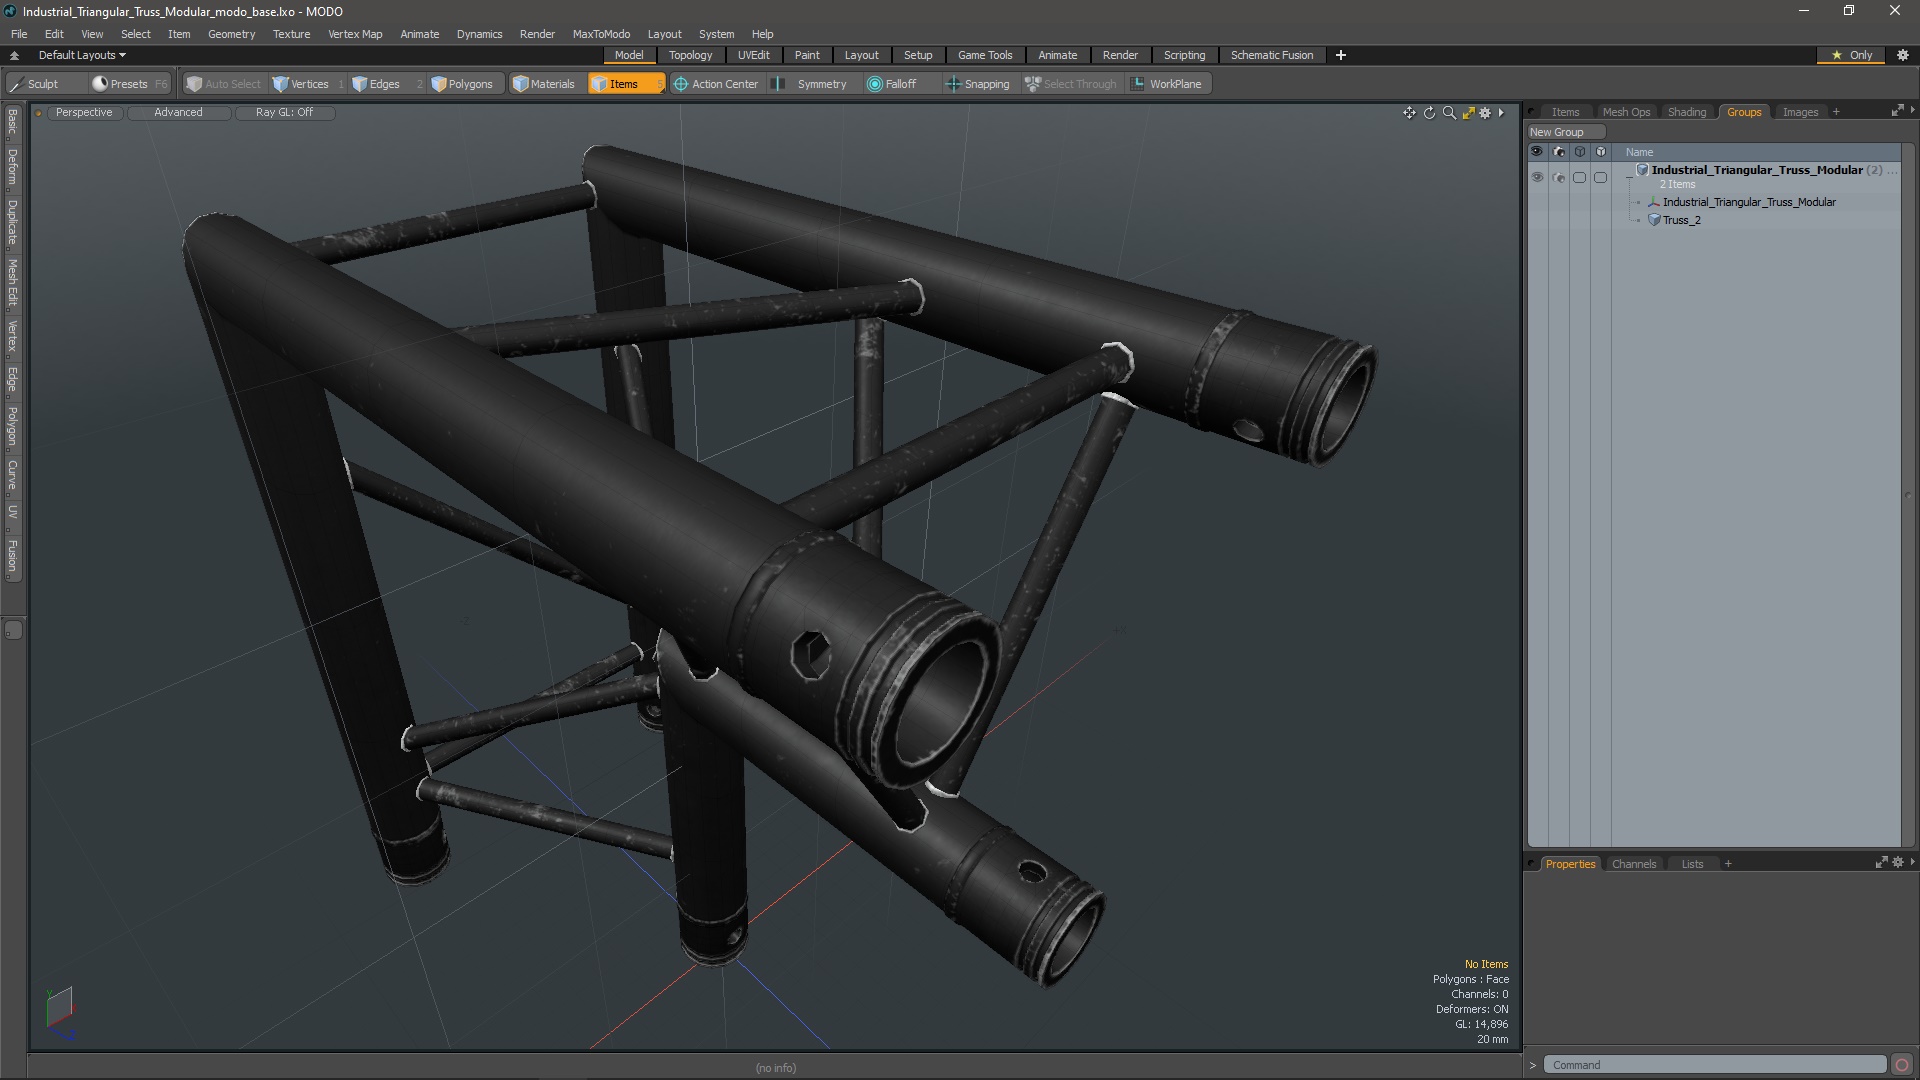Switch to the Lists tab
Image resolution: width=1920 pixels, height=1080 pixels.
click(x=1692, y=864)
